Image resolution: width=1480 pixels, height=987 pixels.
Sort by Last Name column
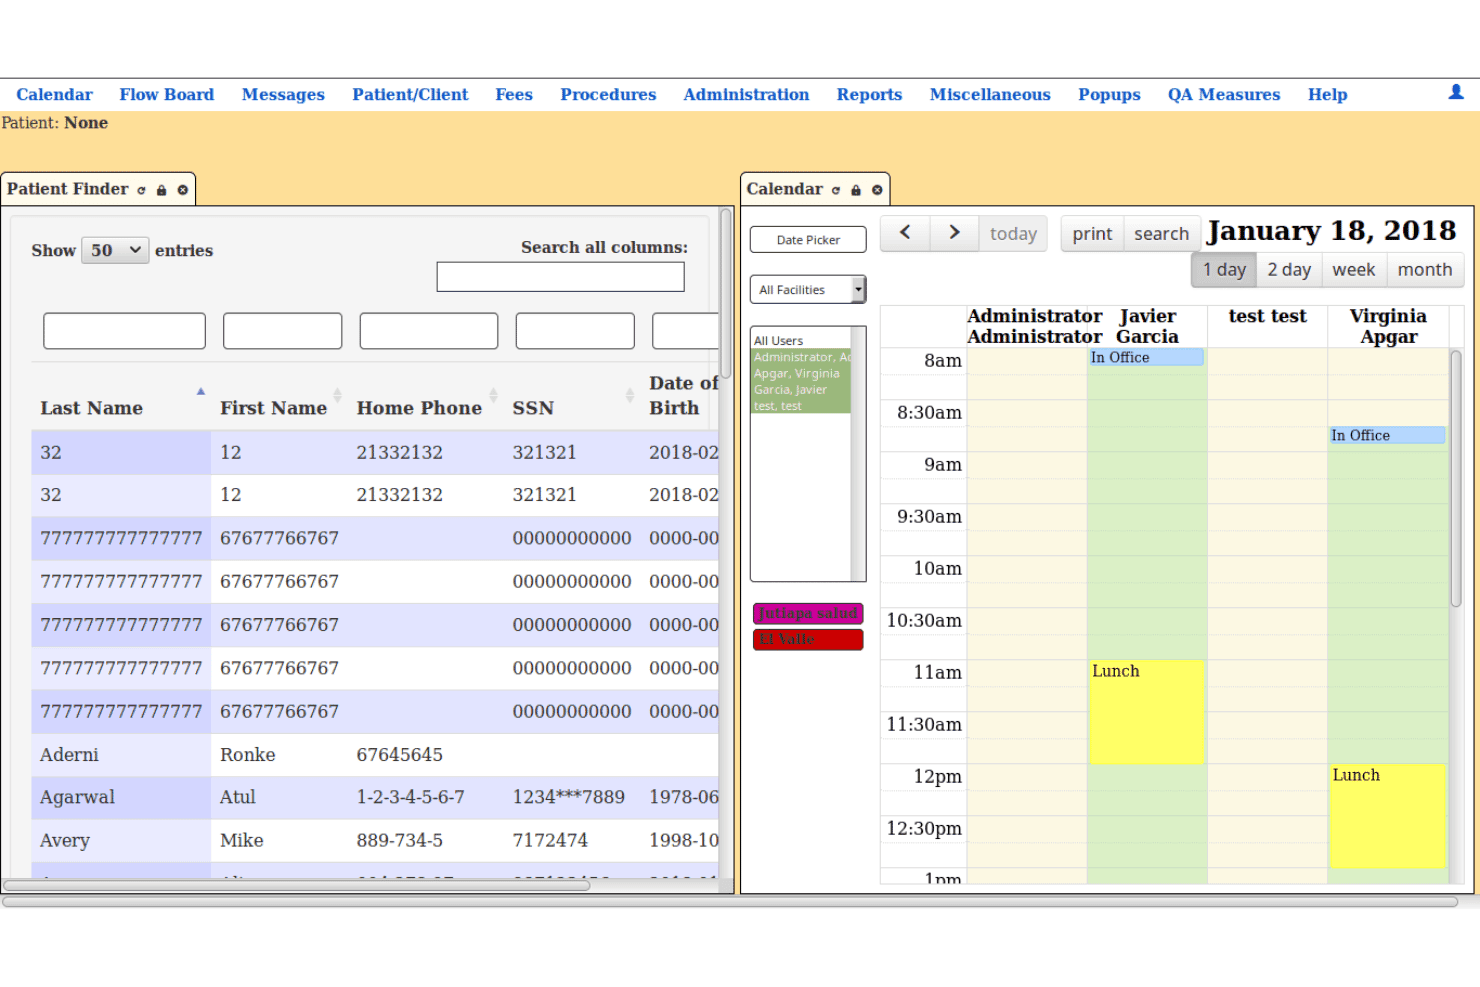121,408
